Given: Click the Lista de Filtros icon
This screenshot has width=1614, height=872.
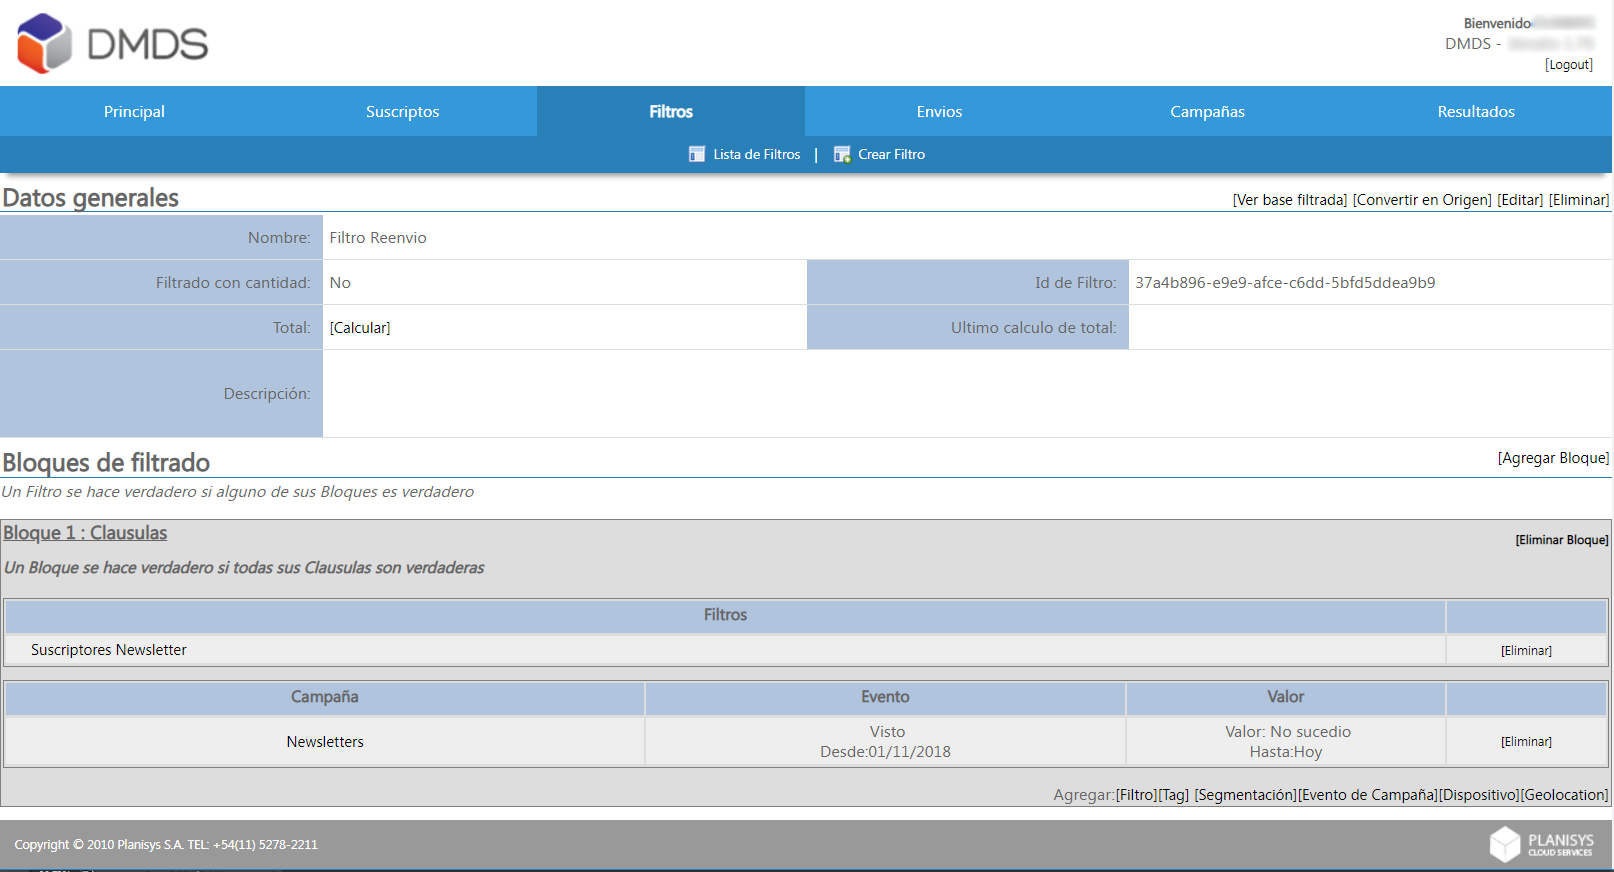Looking at the screenshot, I should (x=697, y=154).
